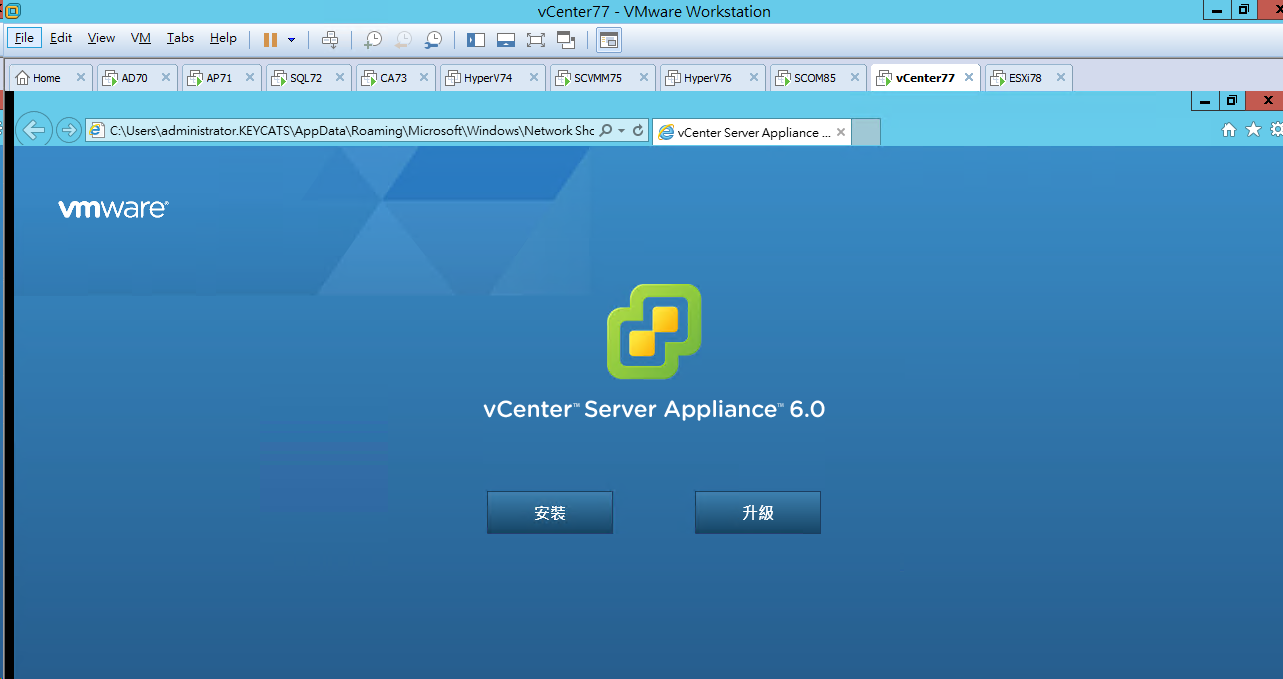Switch to the ESXi78 tab

click(x=1025, y=78)
